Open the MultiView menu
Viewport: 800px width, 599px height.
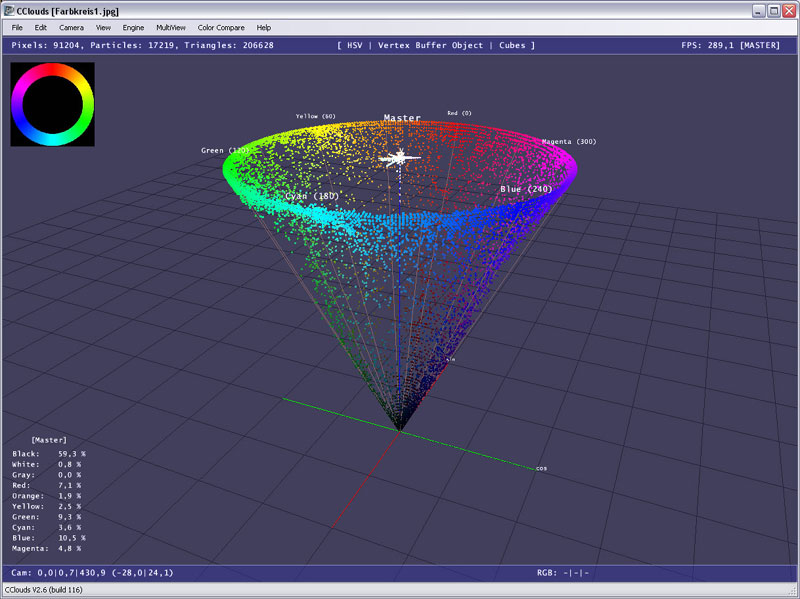click(170, 28)
